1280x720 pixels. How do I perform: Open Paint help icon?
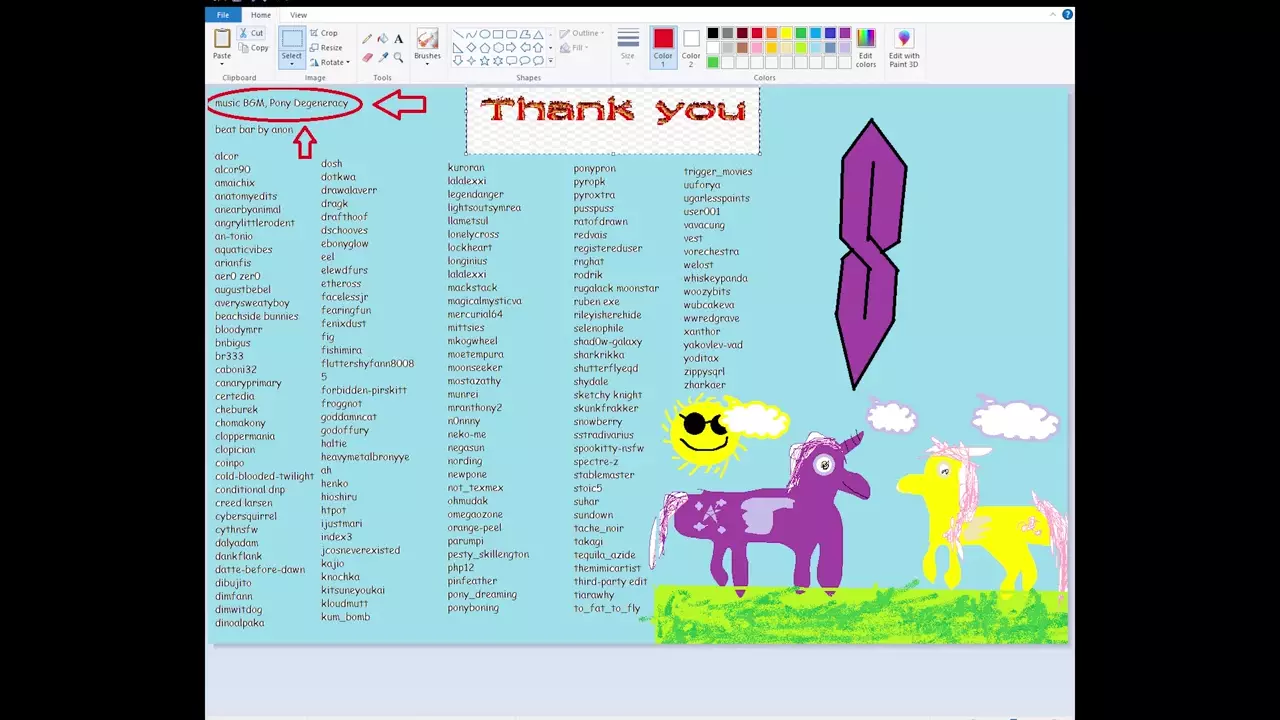tap(1067, 15)
